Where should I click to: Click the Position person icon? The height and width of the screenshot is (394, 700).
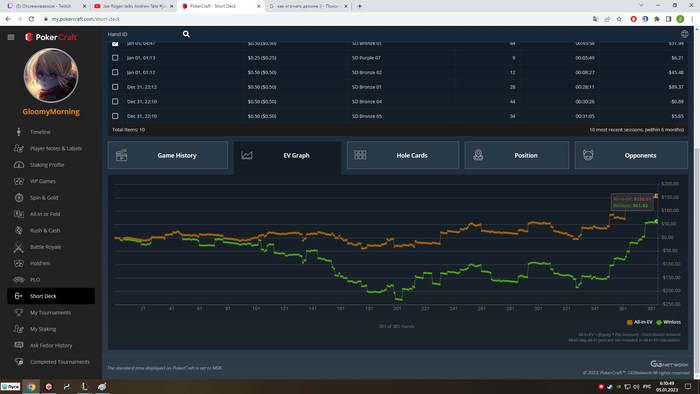478,155
